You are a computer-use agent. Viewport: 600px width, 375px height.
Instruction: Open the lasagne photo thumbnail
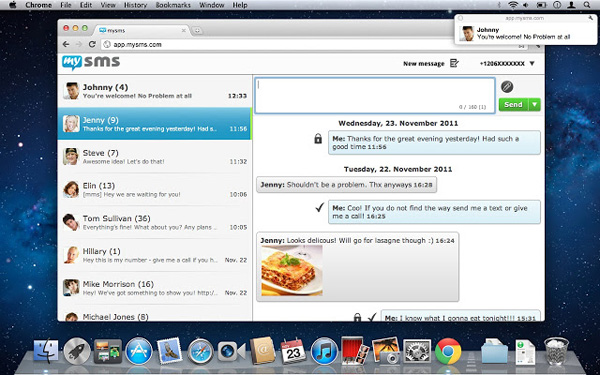292,271
